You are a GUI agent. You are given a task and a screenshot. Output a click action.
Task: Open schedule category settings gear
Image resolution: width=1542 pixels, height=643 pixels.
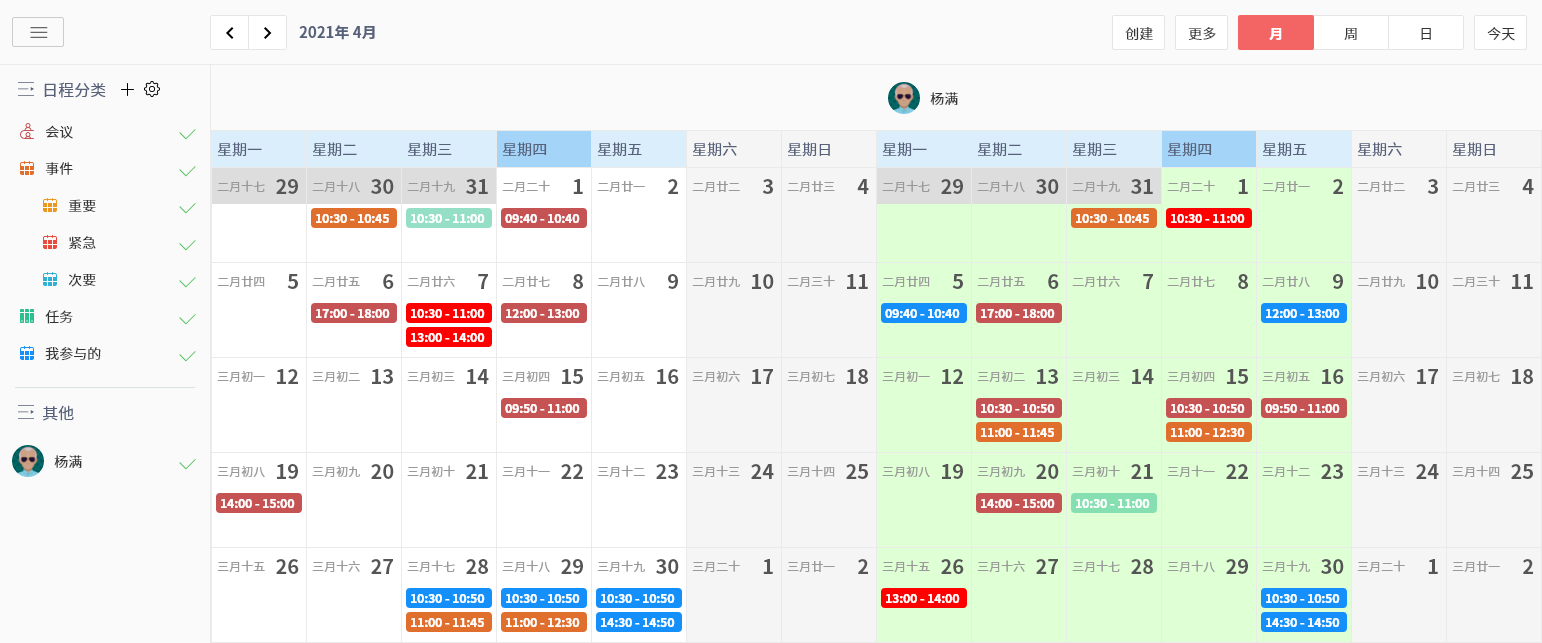point(152,89)
